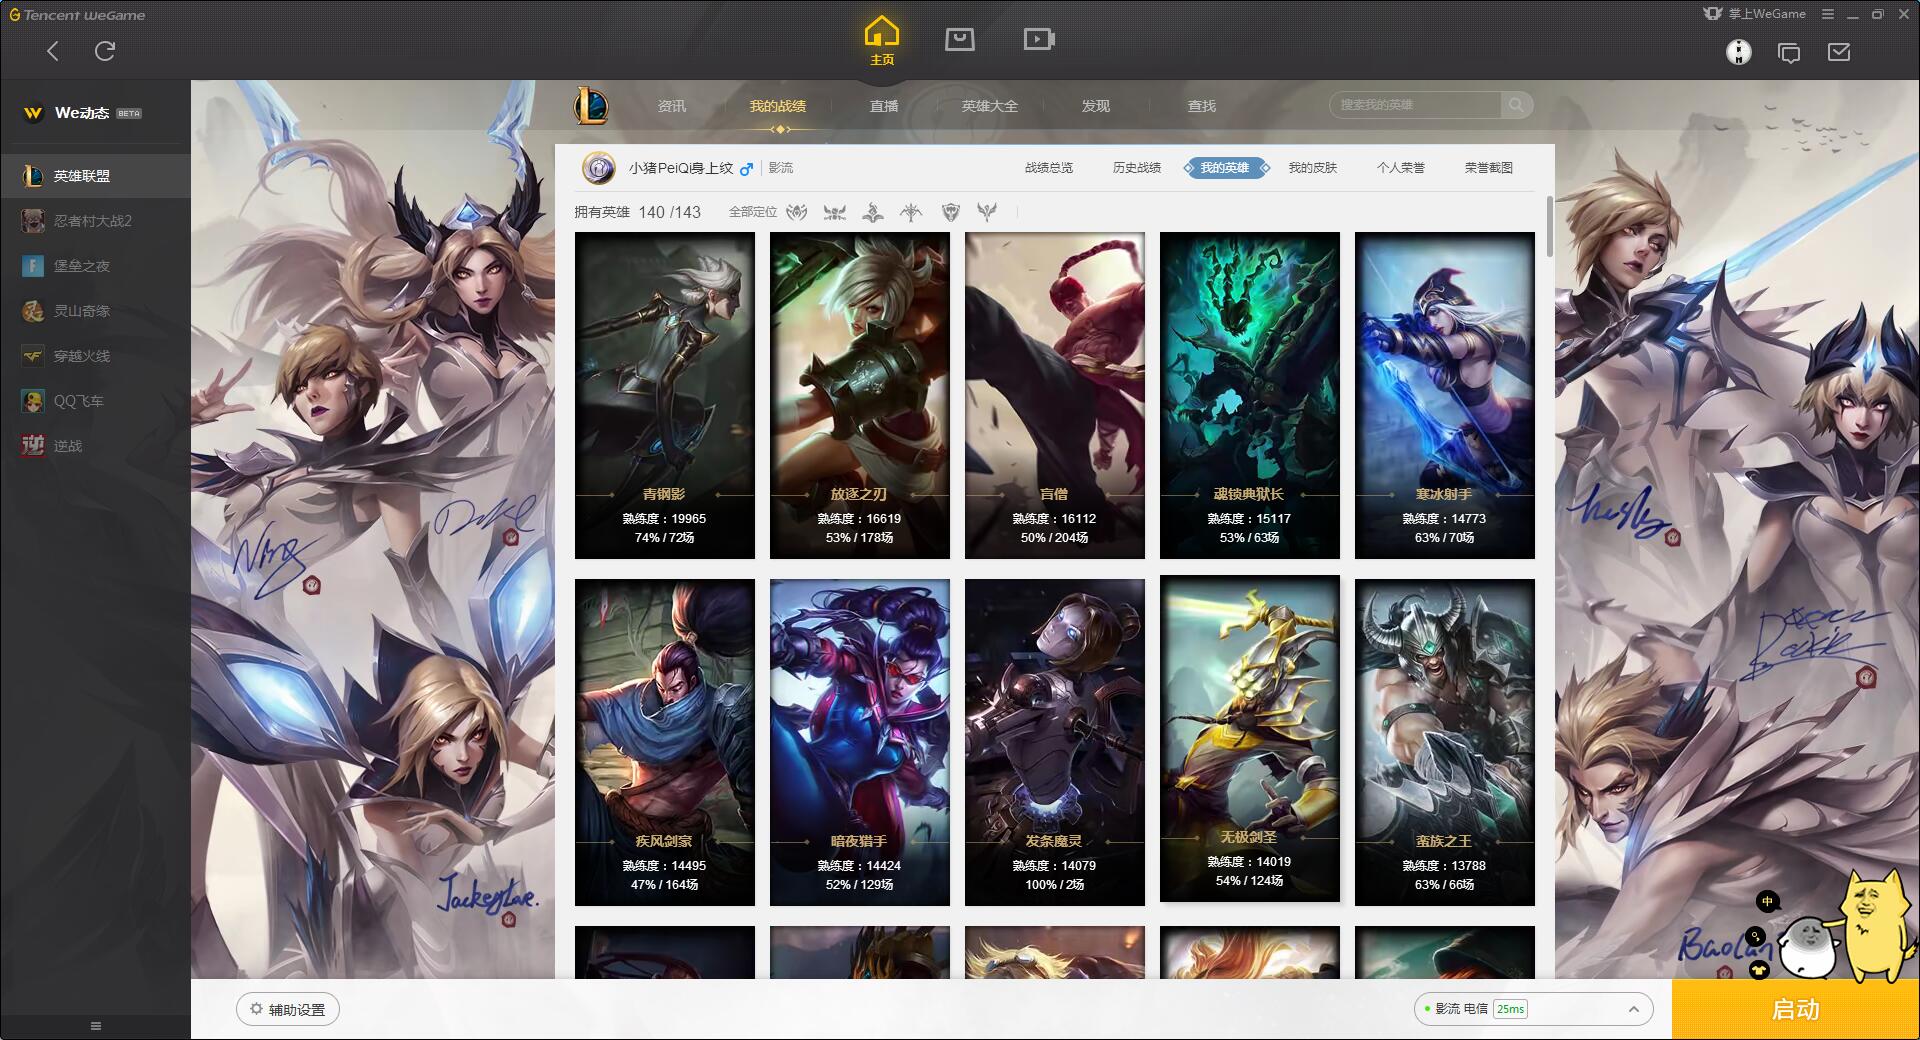Filter heroes by the second role icon
The image size is (1920, 1040).
835,212
